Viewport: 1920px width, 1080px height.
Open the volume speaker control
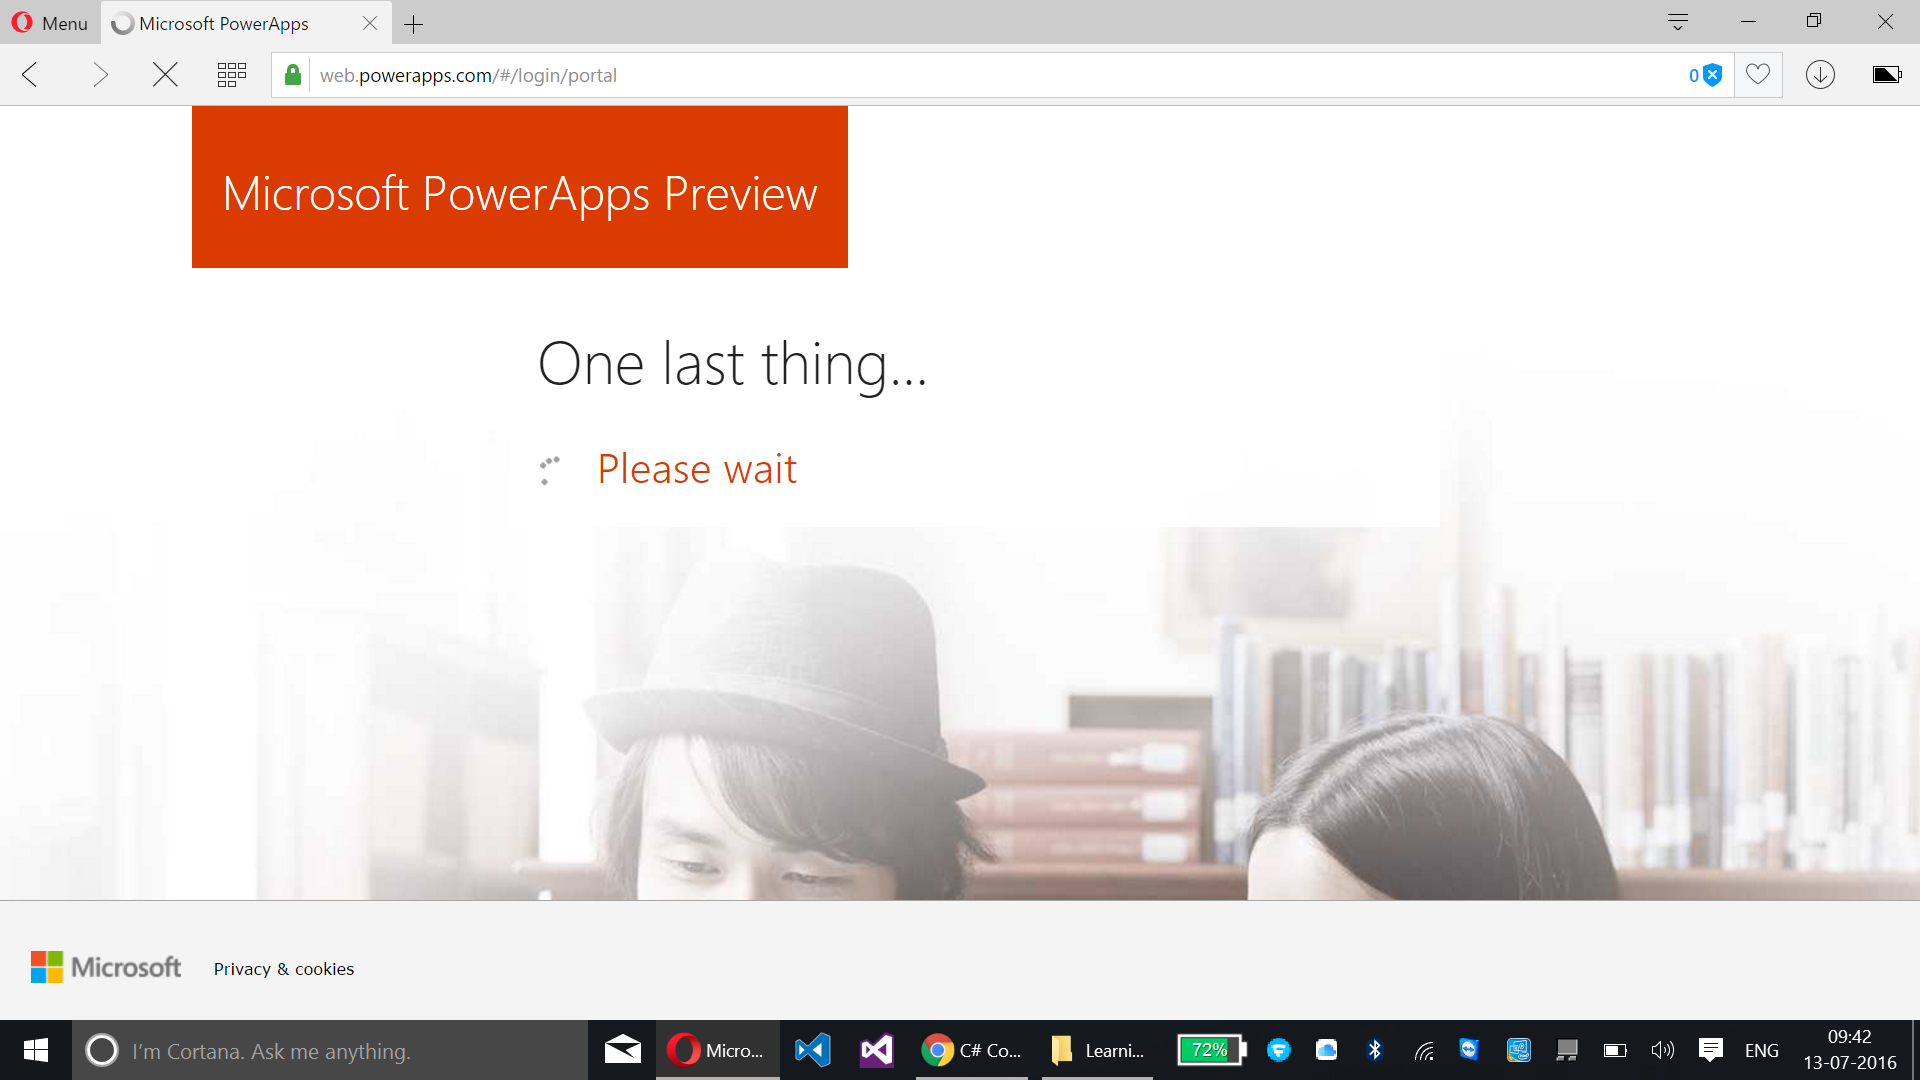1663,1050
